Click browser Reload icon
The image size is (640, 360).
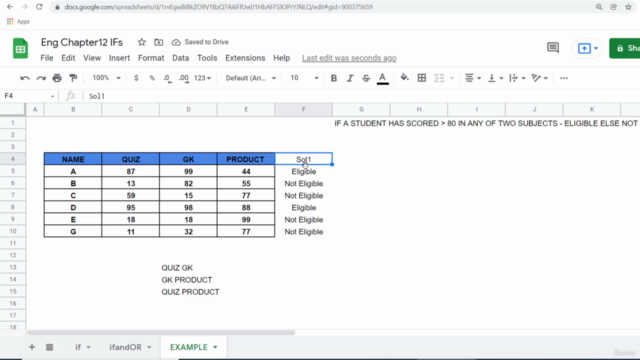point(39,7)
